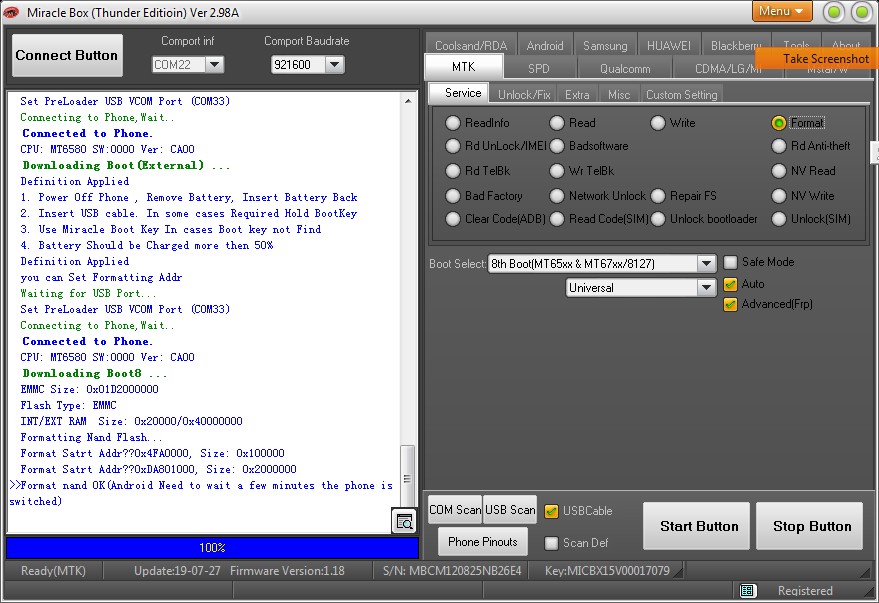Select the Repair FS option

[x=658, y=196]
